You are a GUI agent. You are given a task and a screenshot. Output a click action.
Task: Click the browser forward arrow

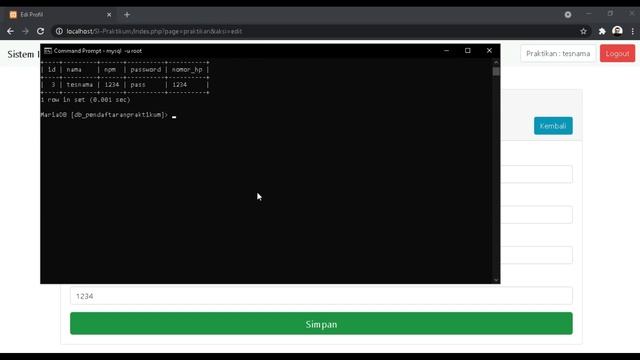coord(25,31)
